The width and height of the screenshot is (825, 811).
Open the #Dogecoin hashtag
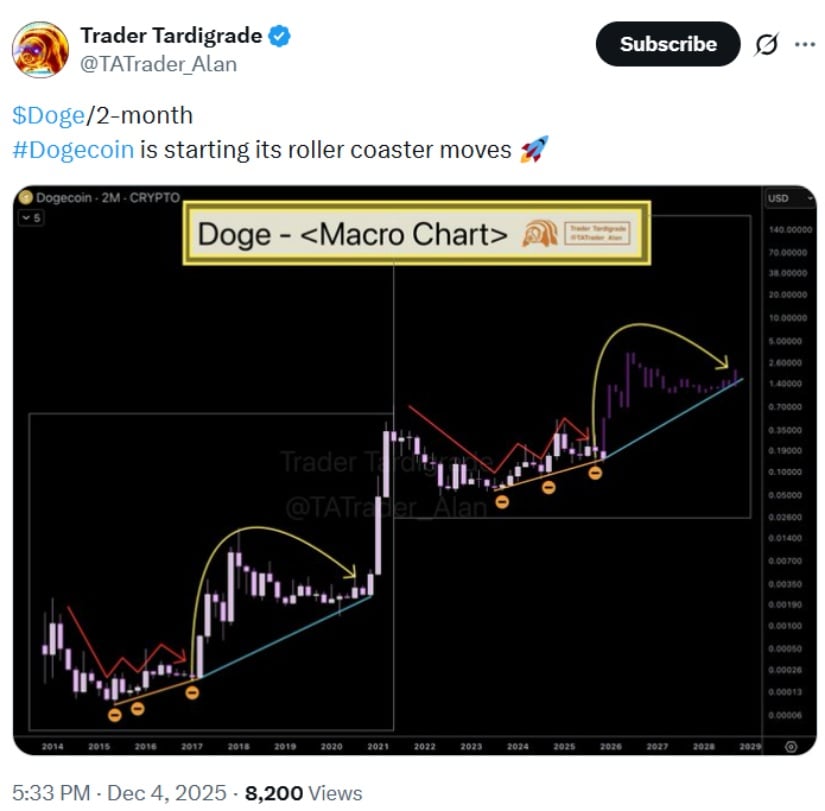coord(71,149)
